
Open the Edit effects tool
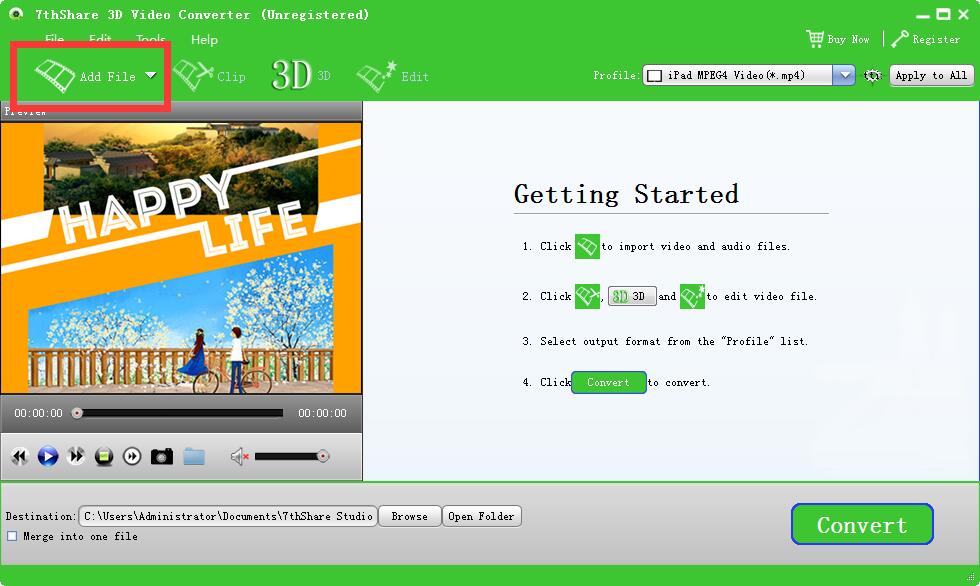tap(392, 76)
